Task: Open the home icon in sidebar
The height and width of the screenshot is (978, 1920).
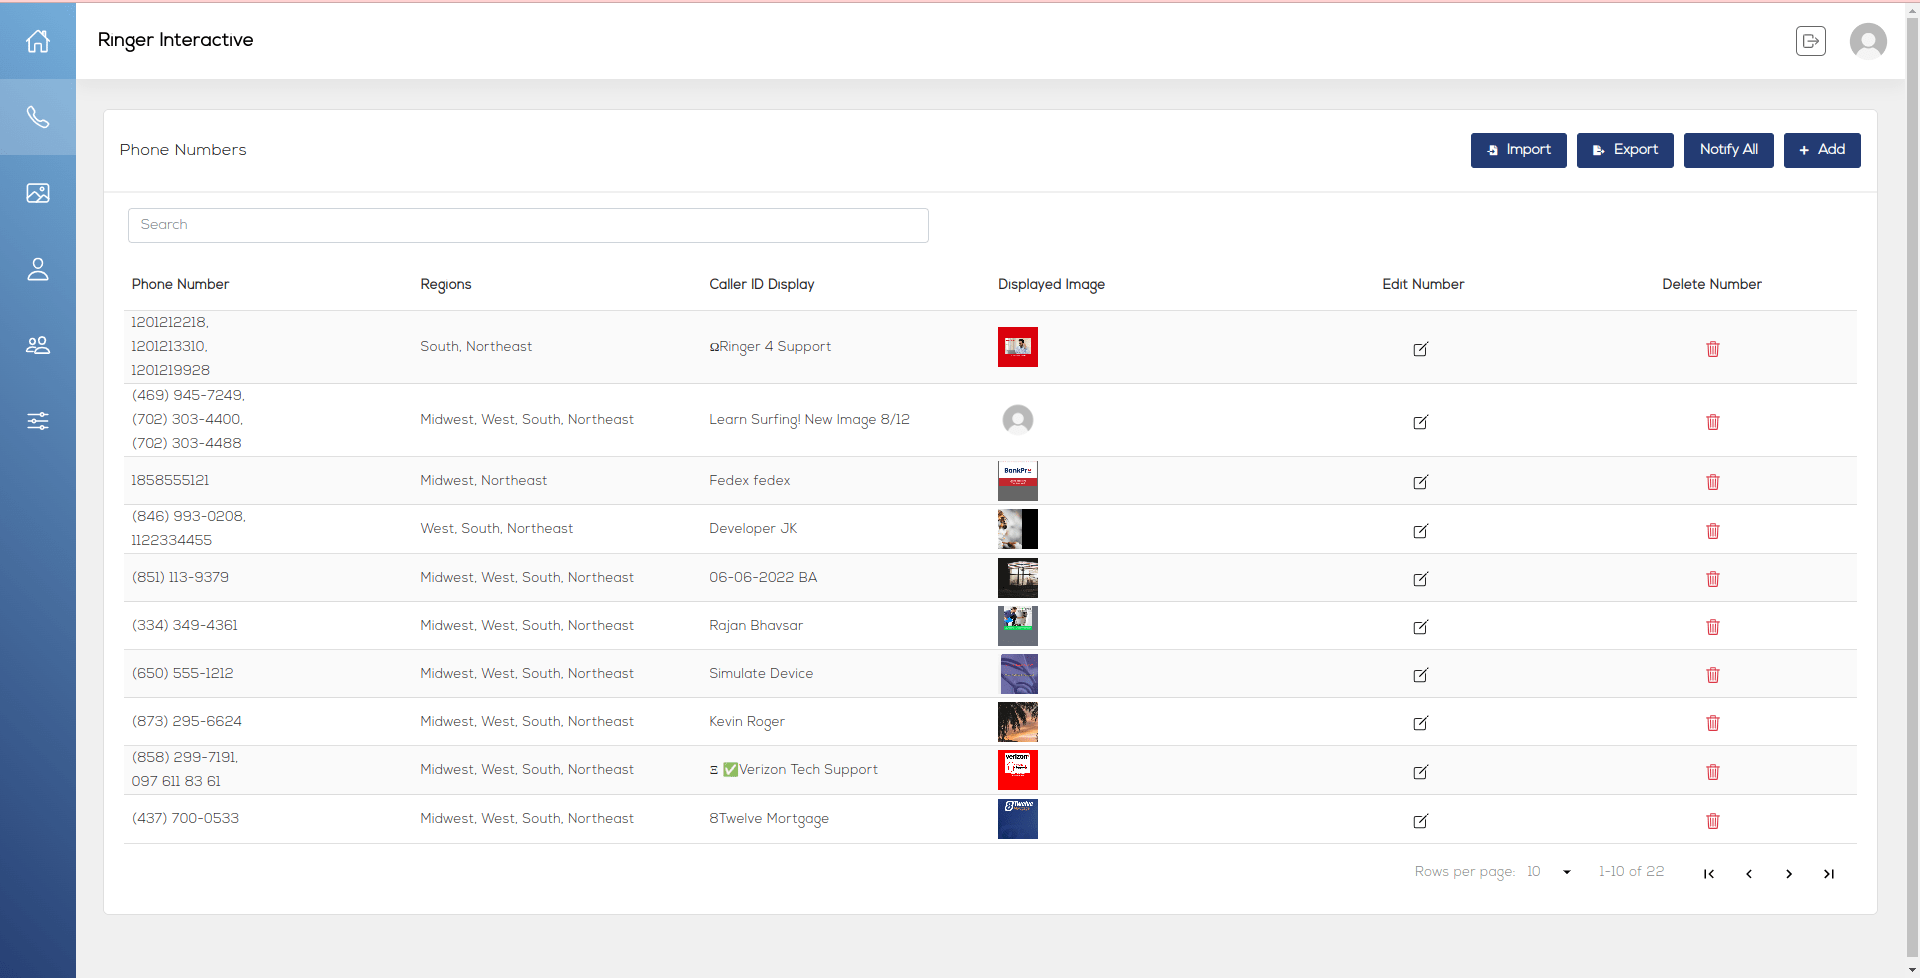Action: point(38,41)
